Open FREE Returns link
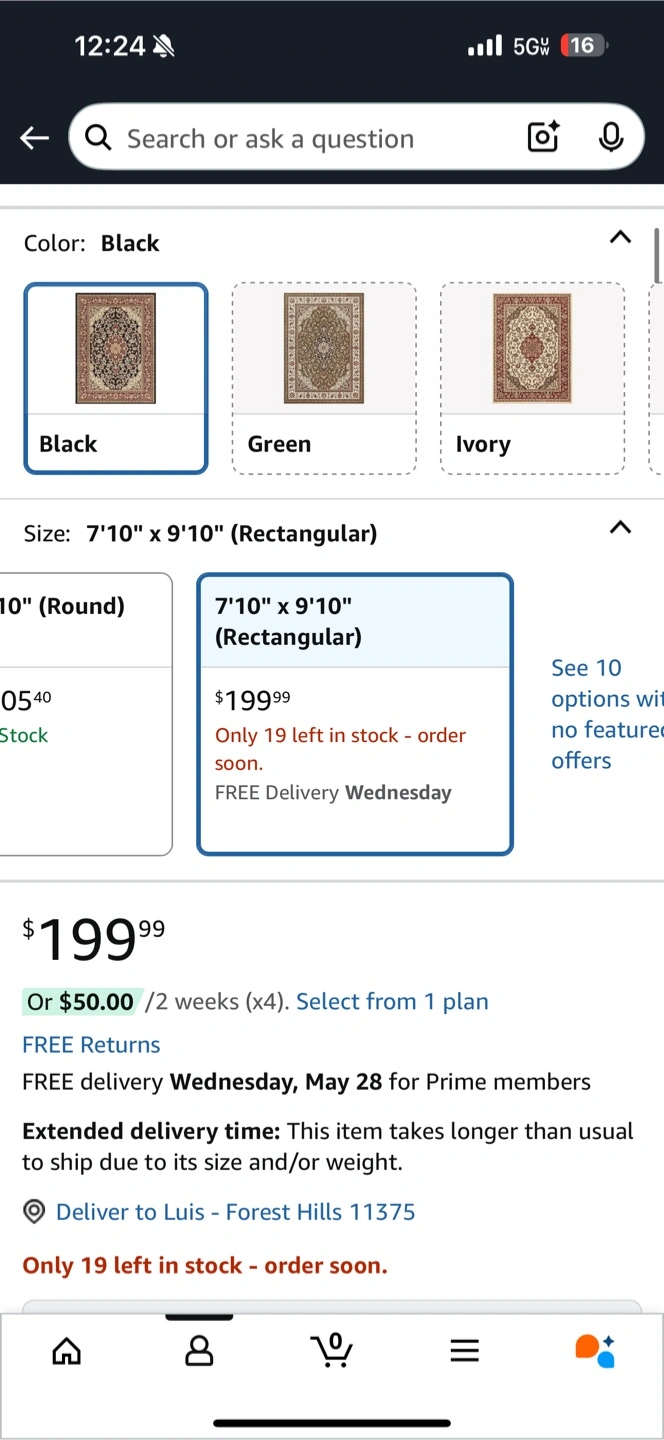The image size is (664, 1440). pos(91,1045)
